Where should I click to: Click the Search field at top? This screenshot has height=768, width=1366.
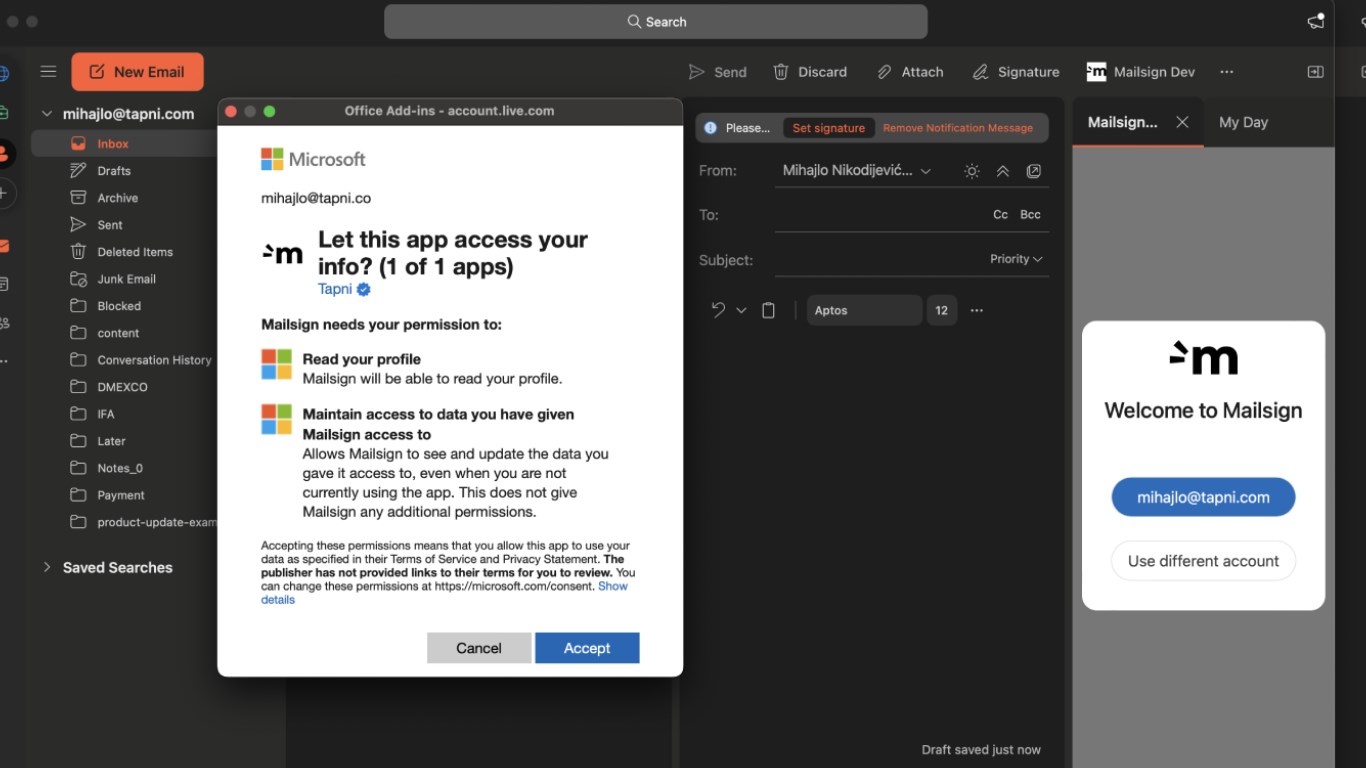(x=656, y=22)
